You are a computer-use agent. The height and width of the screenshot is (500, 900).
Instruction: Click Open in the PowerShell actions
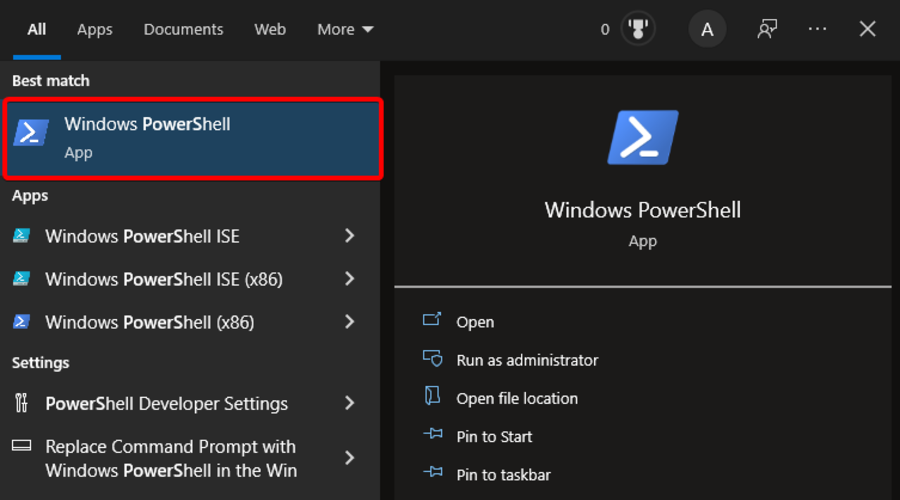pyautogui.click(x=475, y=322)
